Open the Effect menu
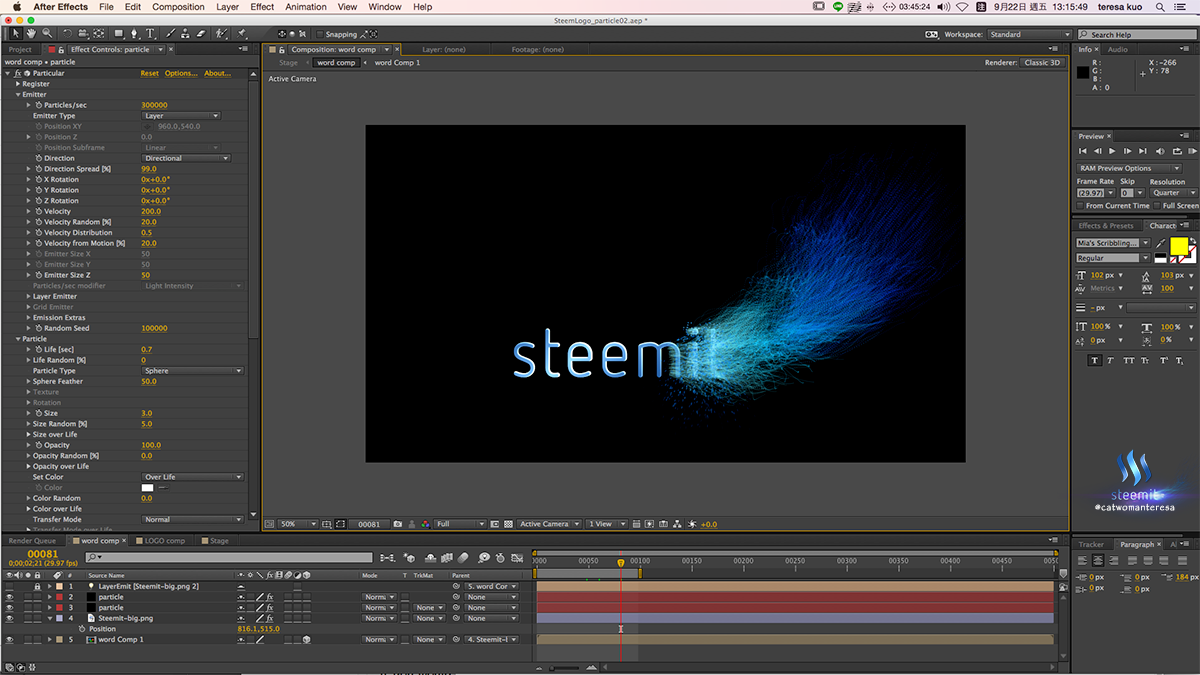The height and width of the screenshot is (675, 1200). click(x=262, y=7)
